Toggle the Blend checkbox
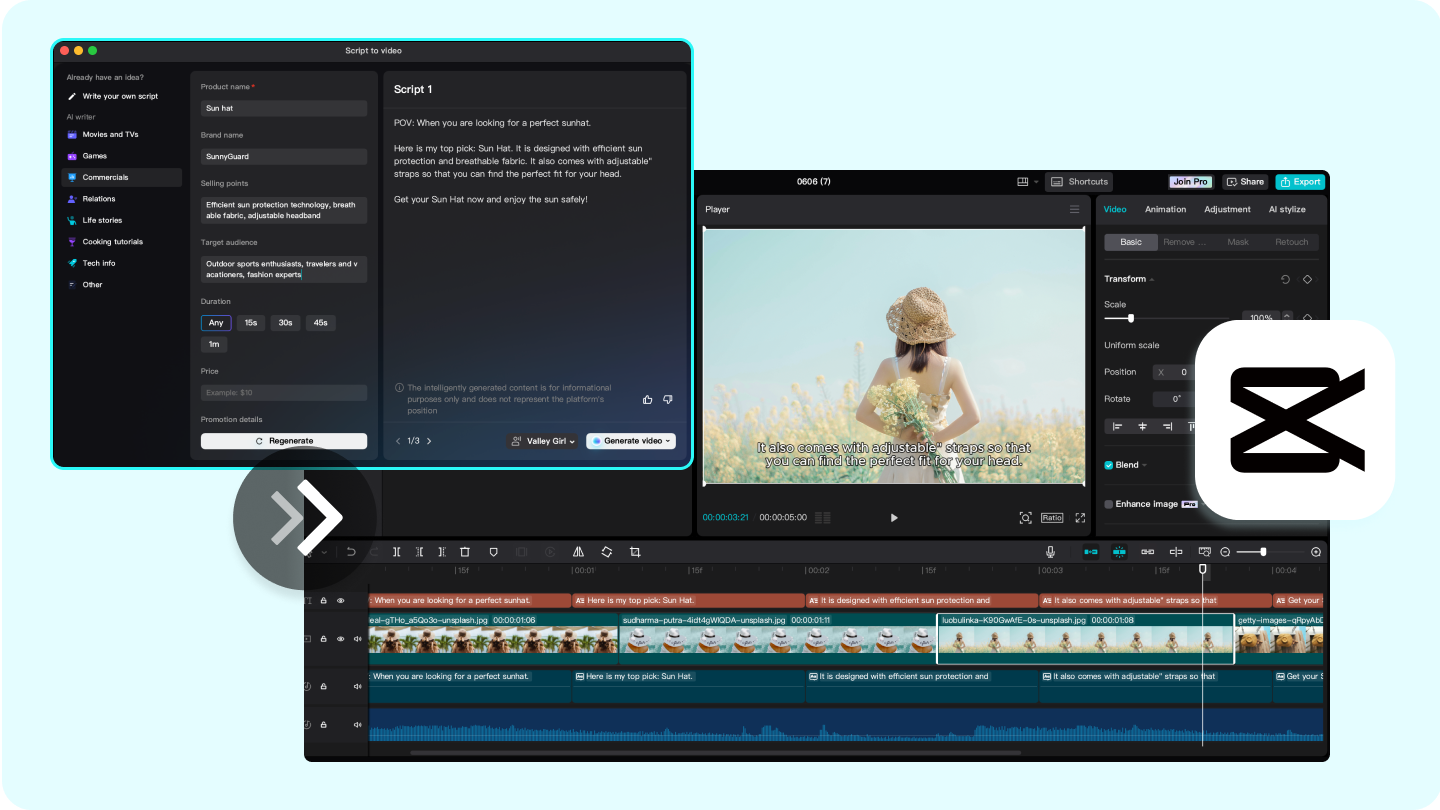 tap(1109, 465)
